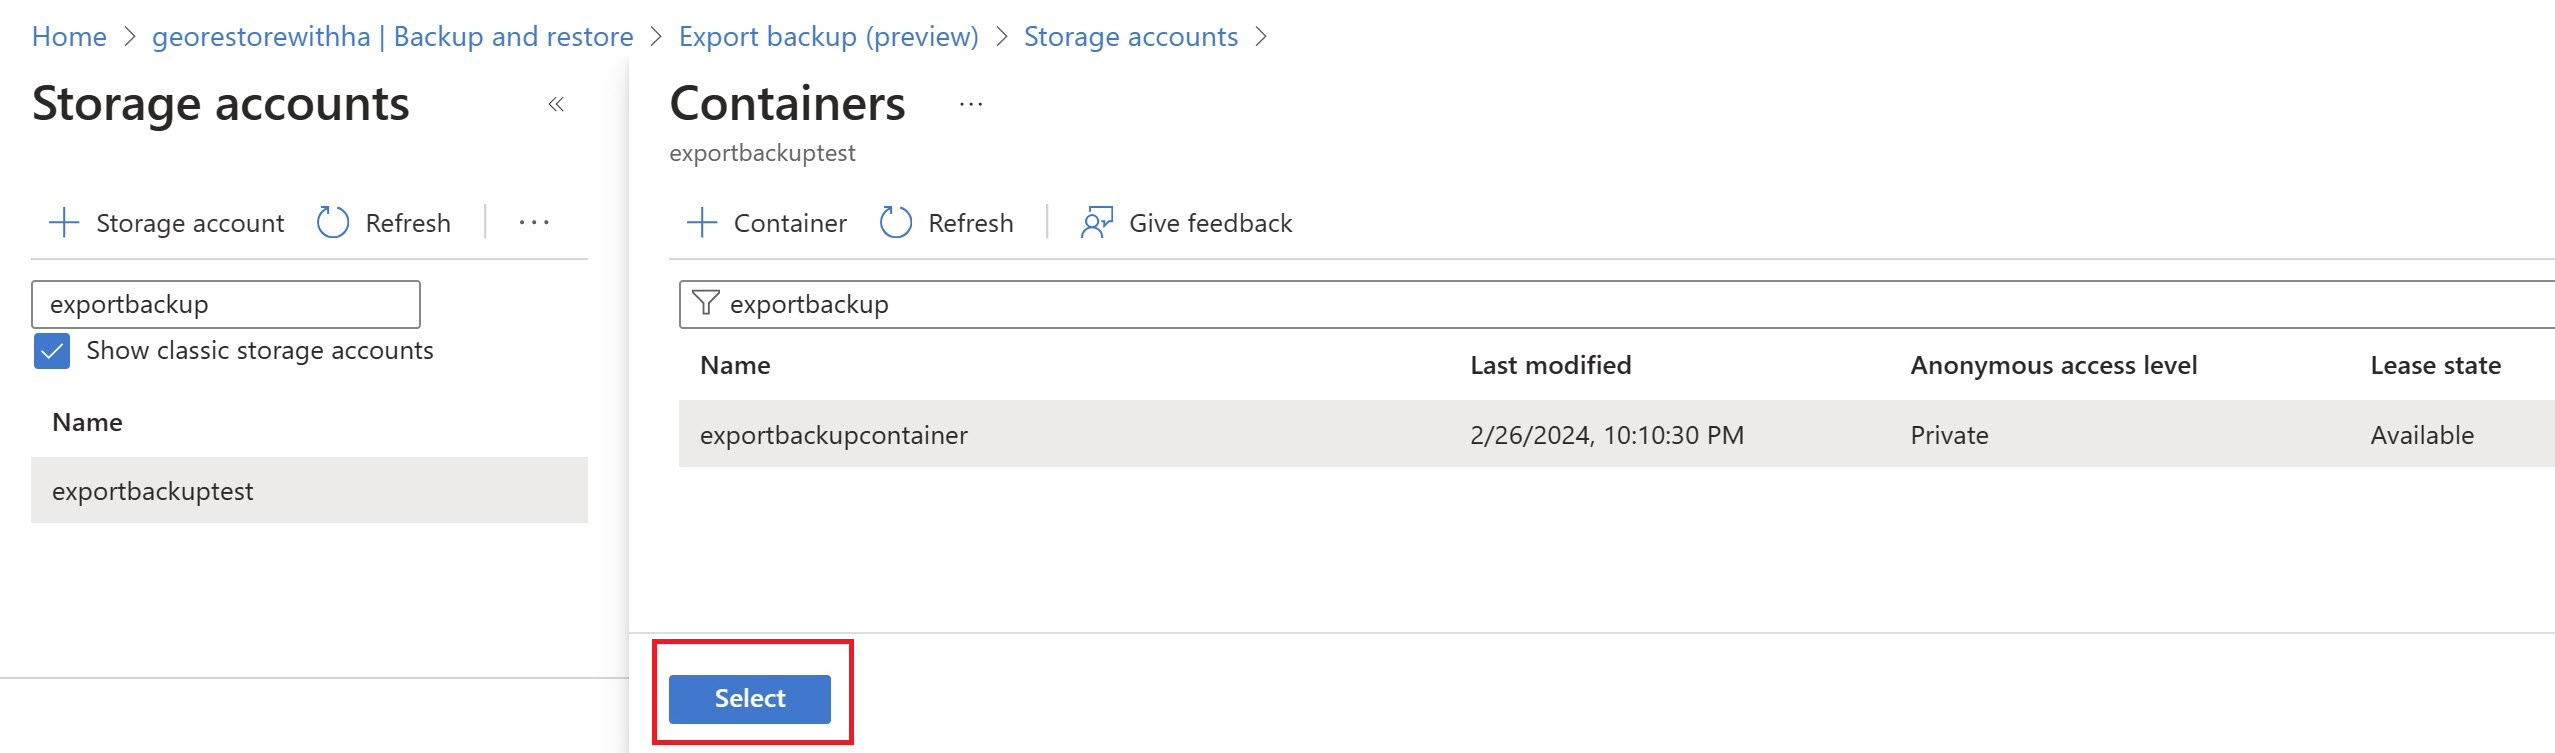Collapse the Storage accounts pane with double chevron
This screenshot has height=753, width=2555.
[x=556, y=104]
